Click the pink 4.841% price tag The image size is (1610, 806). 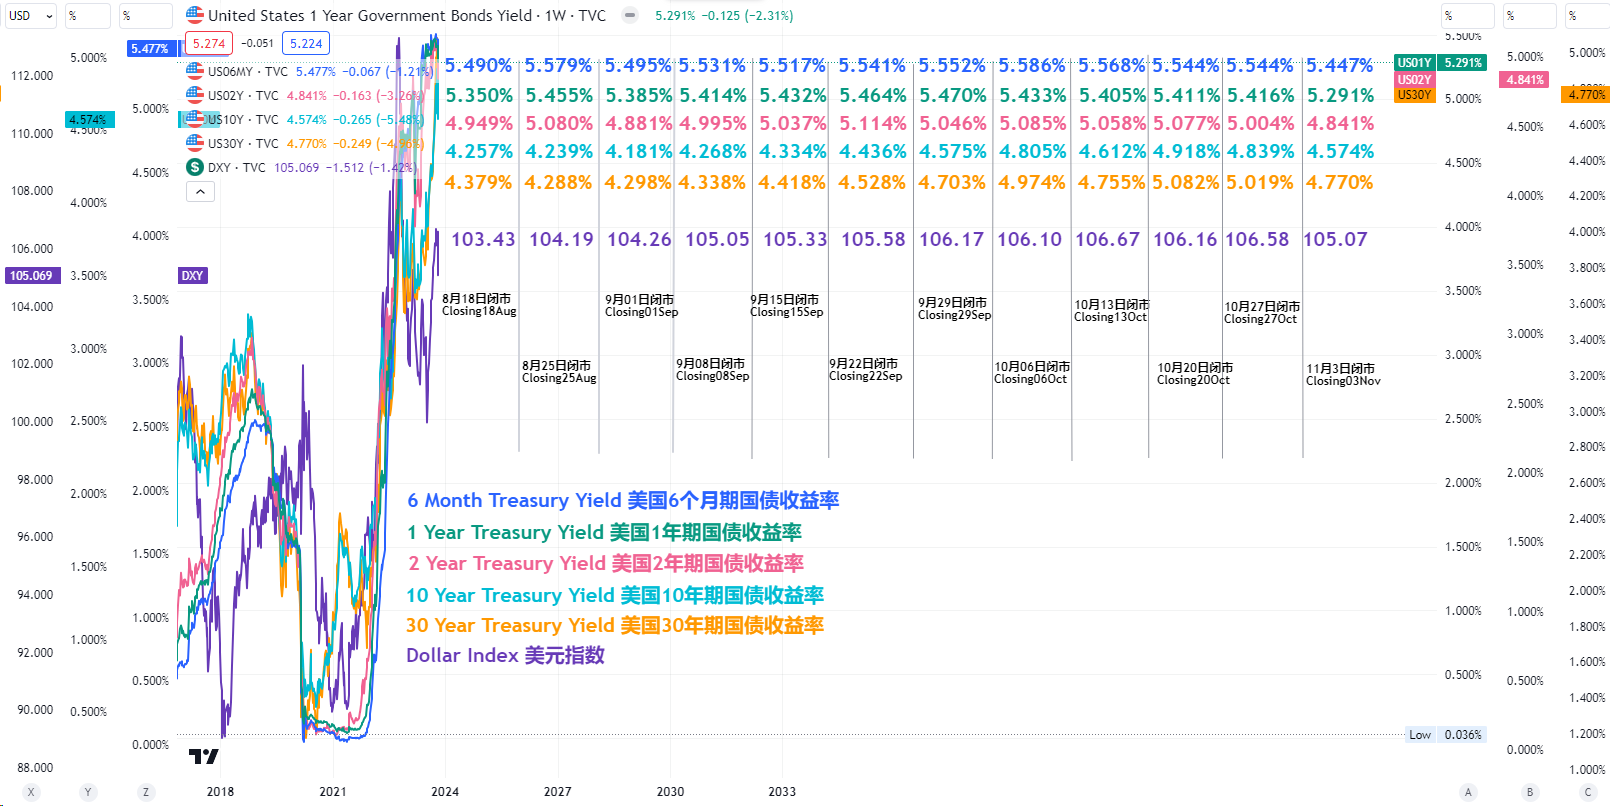1525,79
